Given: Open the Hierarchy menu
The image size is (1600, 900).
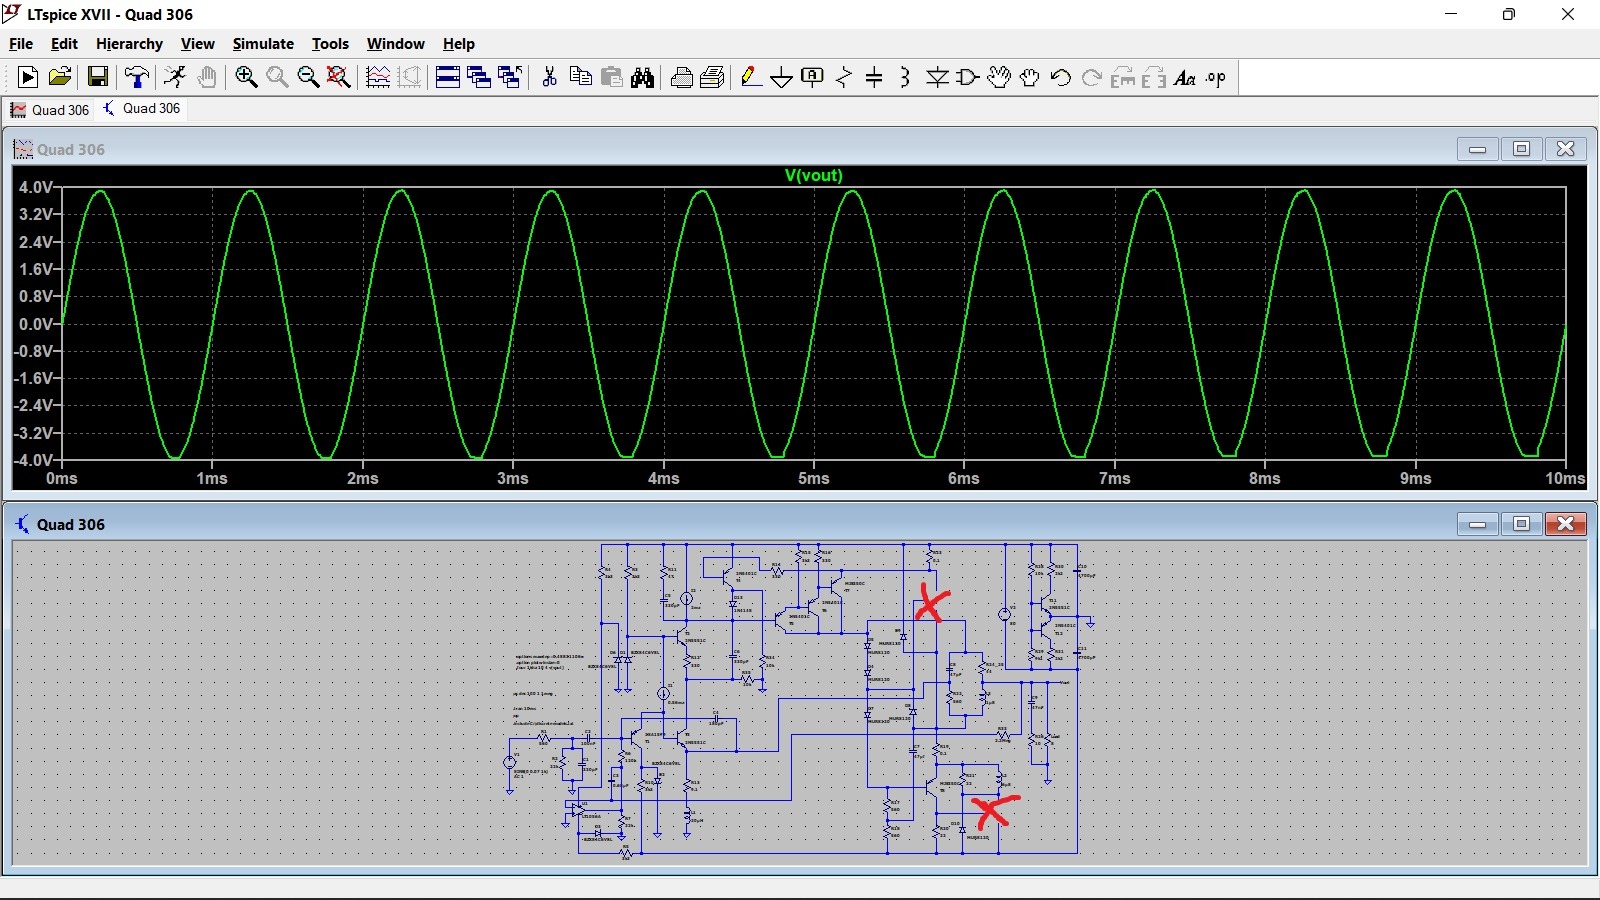Looking at the screenshot, I should click(129, 44).
